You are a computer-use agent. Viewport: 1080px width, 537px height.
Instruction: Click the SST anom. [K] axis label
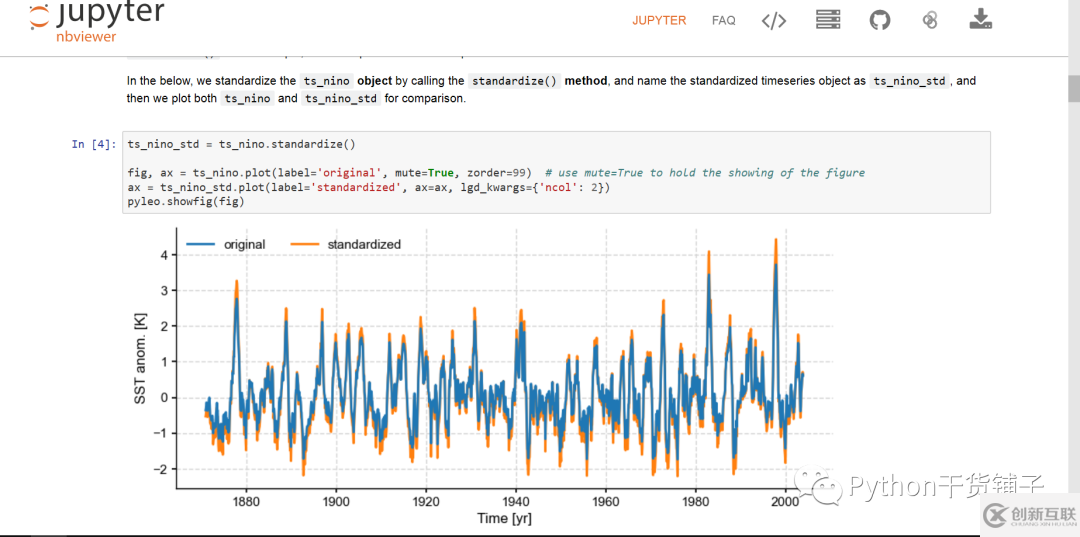click(141, 358)
